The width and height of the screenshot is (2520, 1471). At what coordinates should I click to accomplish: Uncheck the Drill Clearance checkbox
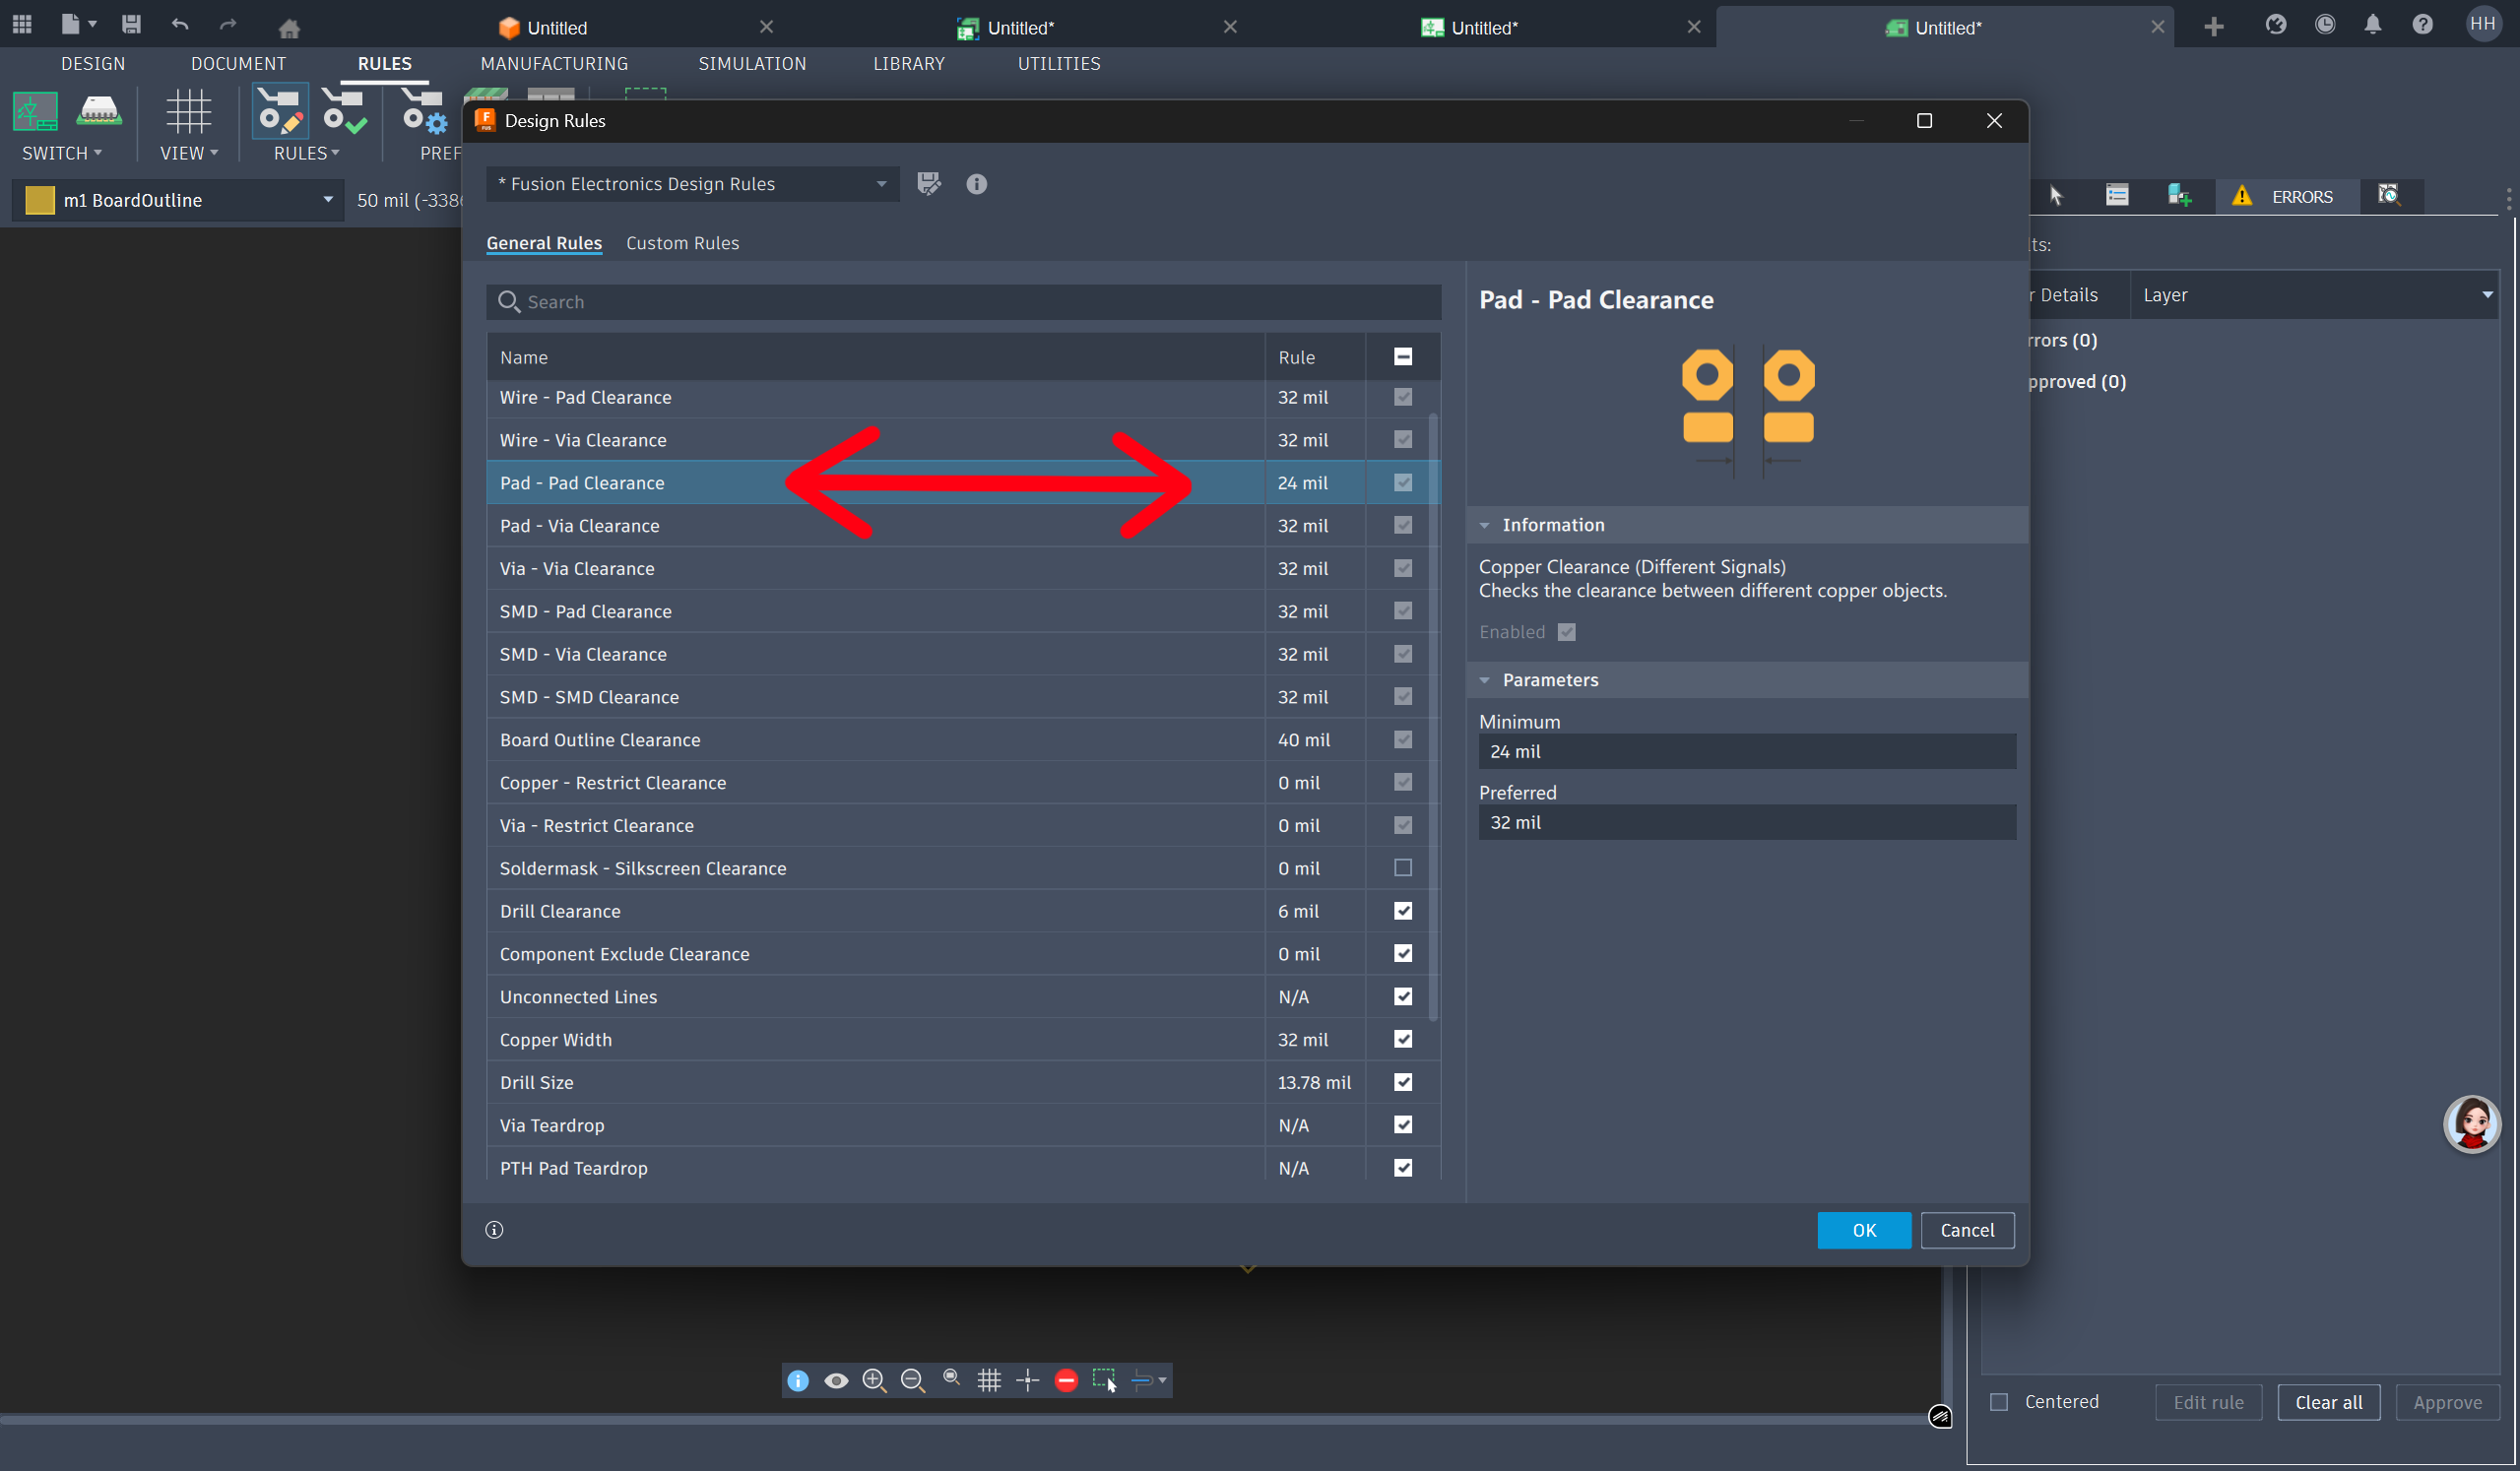[1403, 911]
